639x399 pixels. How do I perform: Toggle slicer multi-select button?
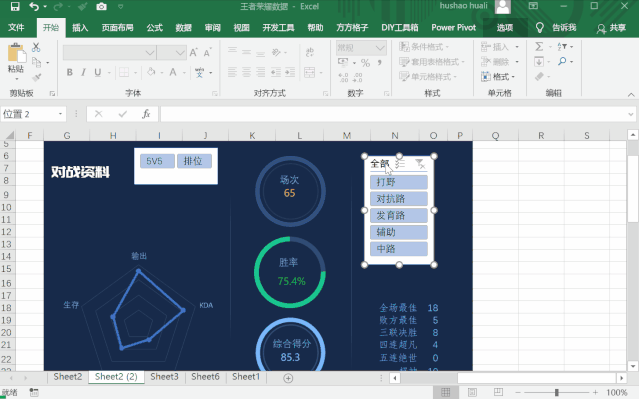pos(400,164)
